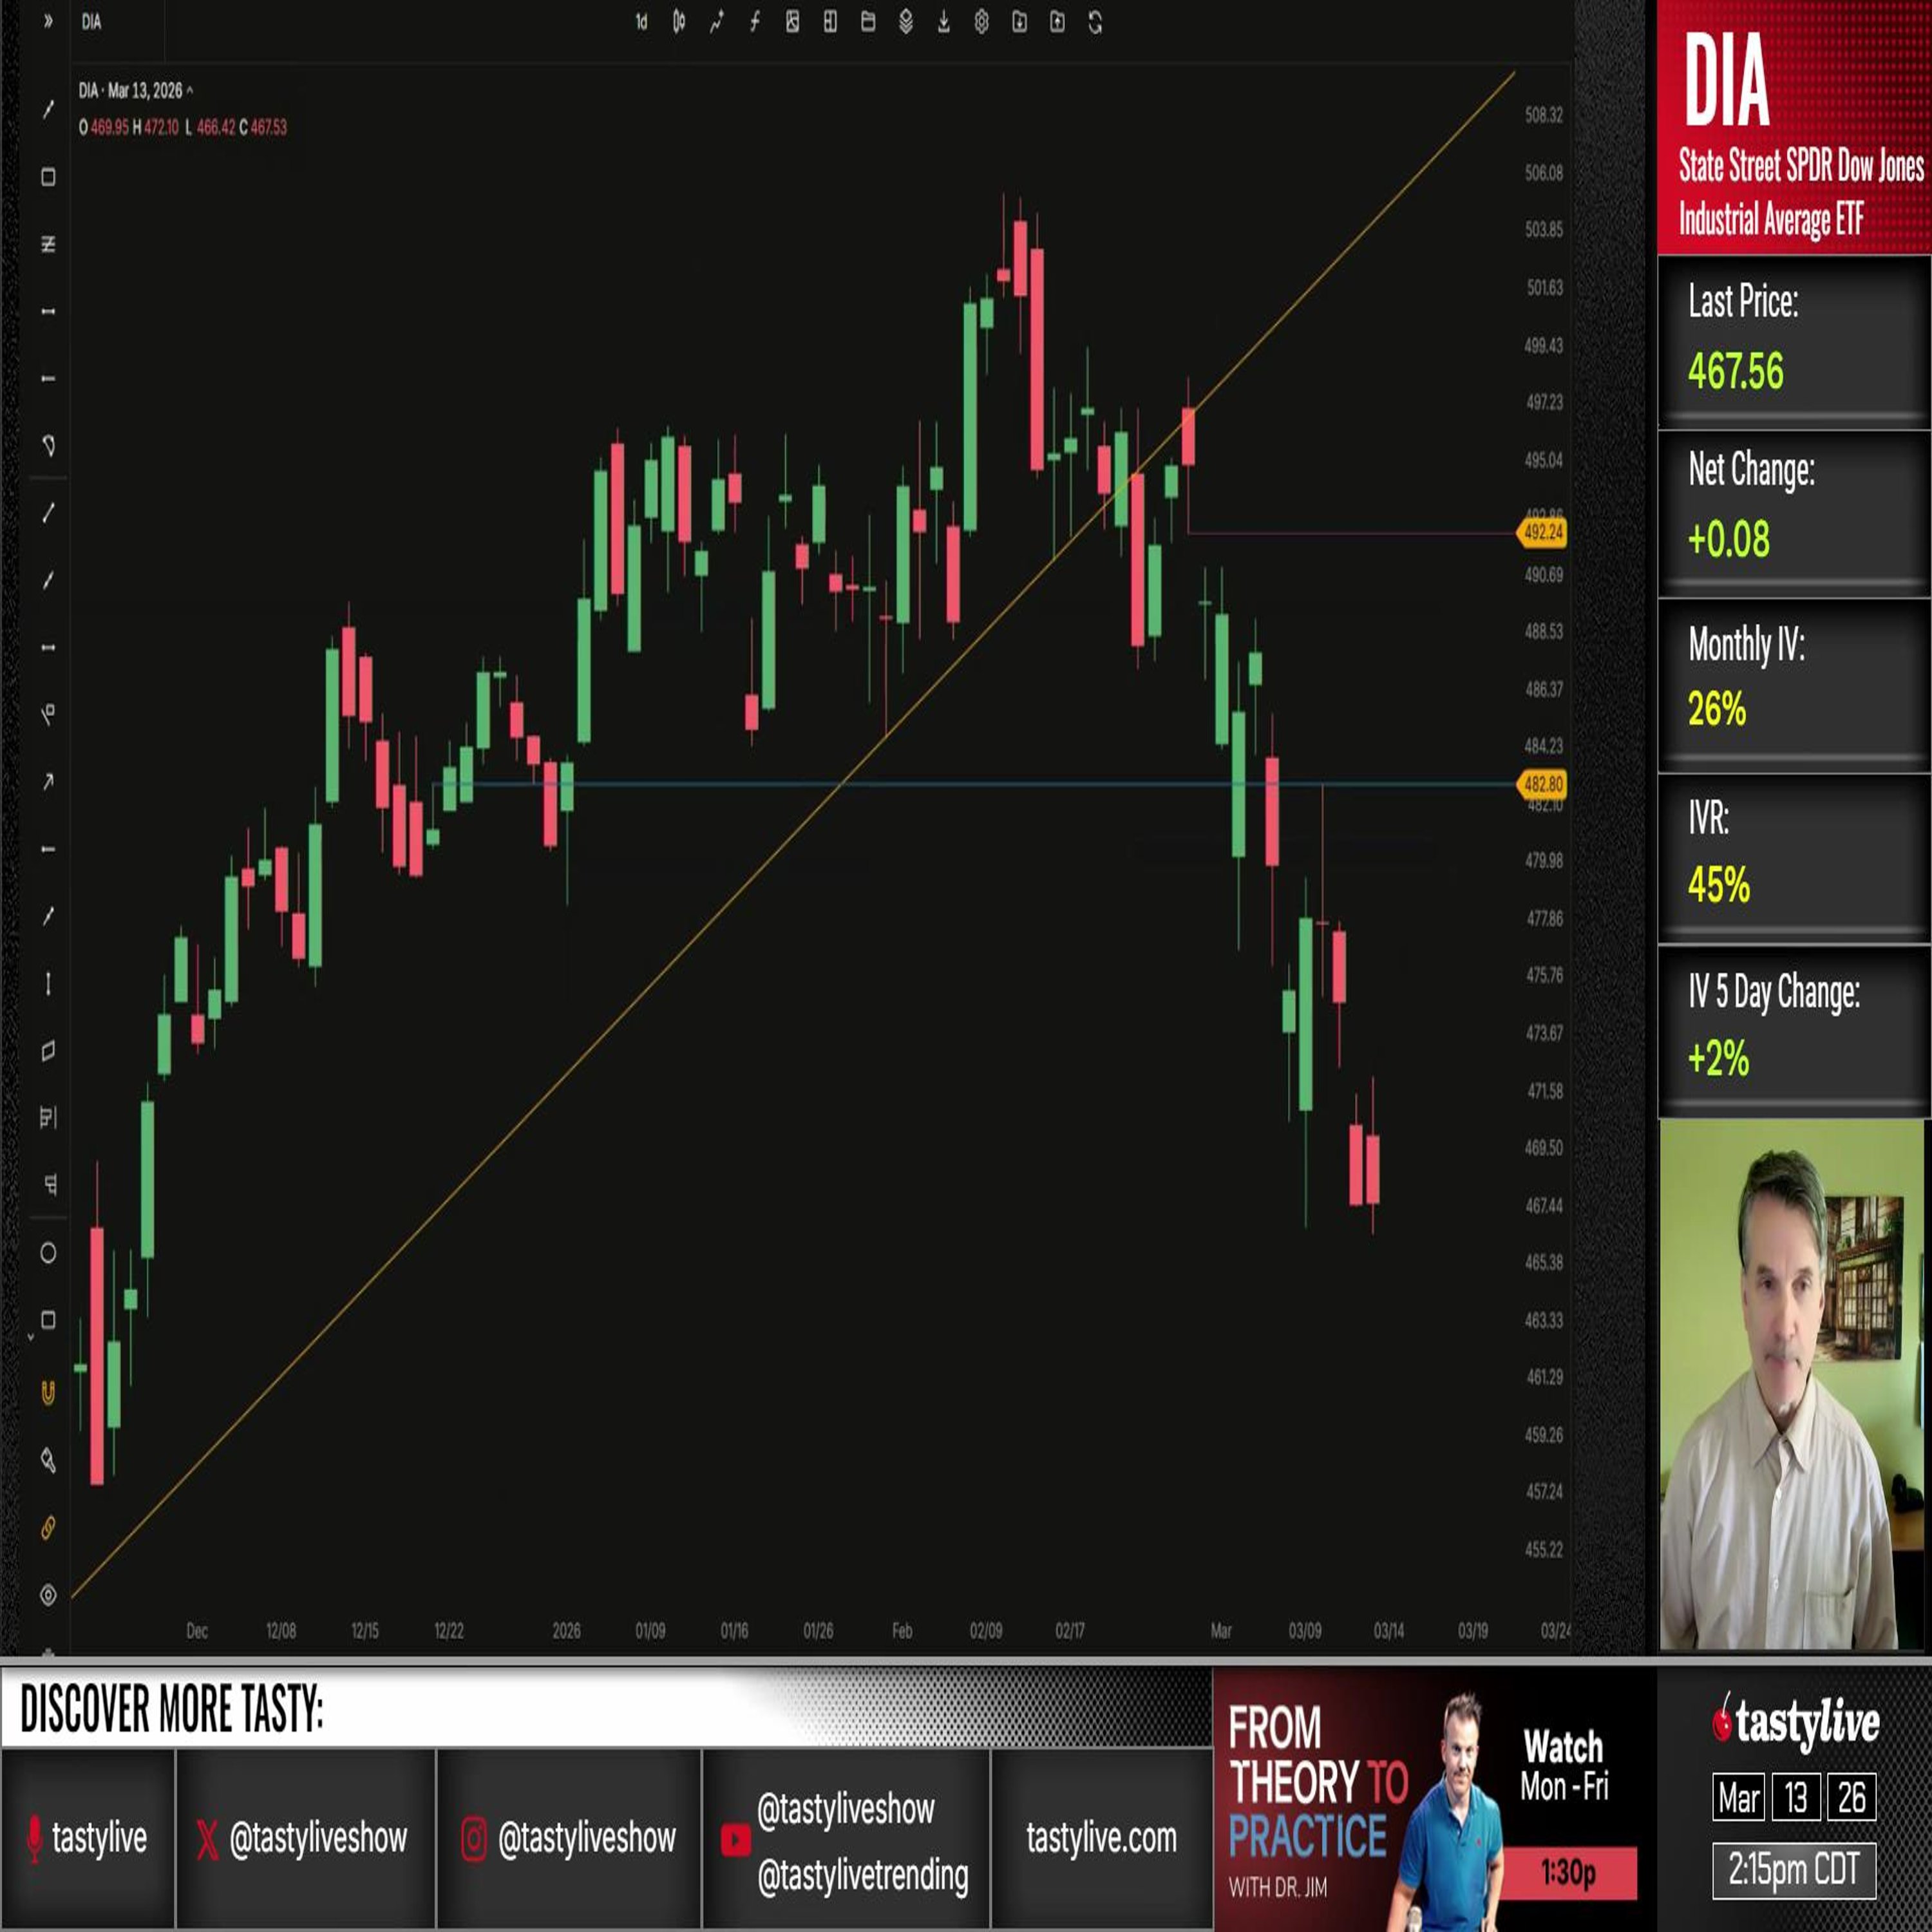
Task: Click the import chart (folder down-arrow) icon
Action: point(1019,22)
